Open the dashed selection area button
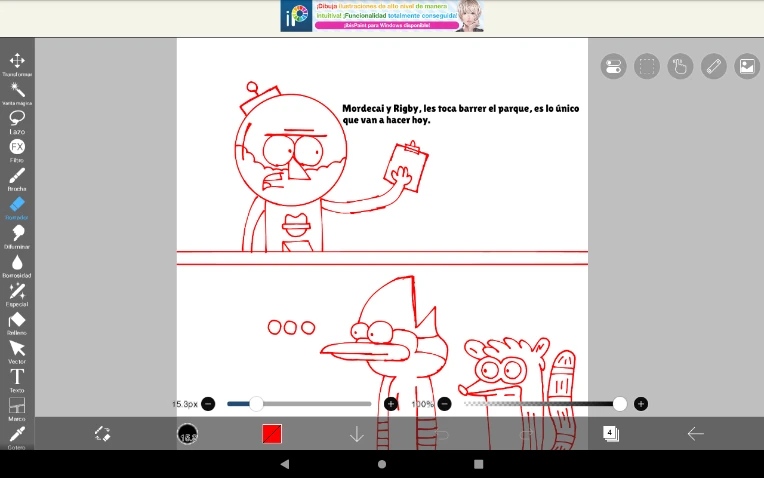The image size is (764, 478). pos(647,66)
